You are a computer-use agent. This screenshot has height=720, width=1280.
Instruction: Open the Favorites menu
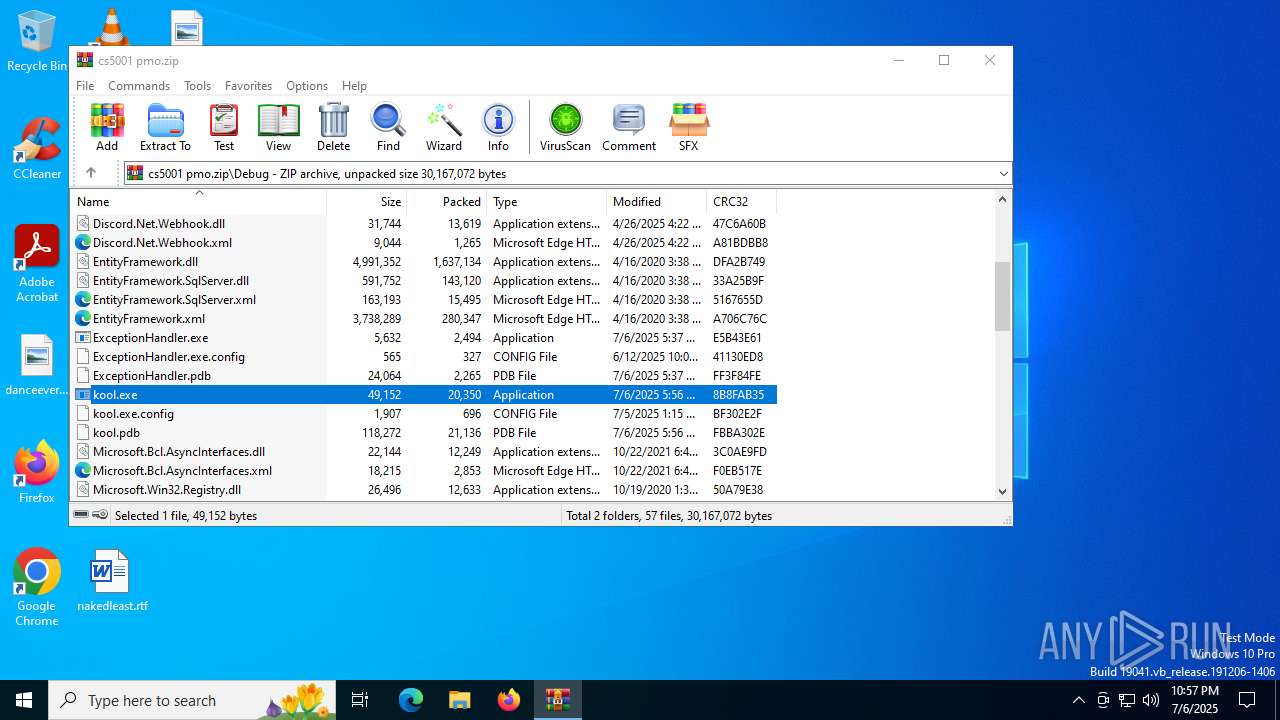point(248,86)
